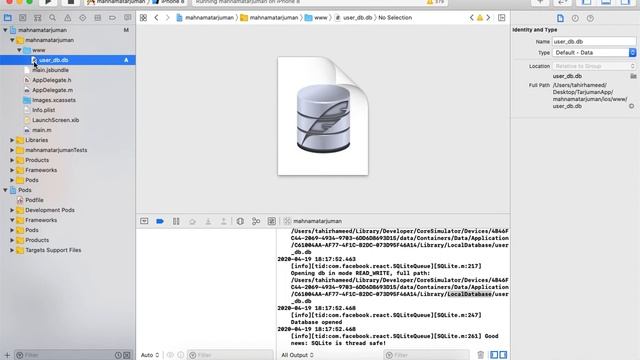Open Debug View Hierarchy
Screen dimensions: 640x360
(240, 221)
